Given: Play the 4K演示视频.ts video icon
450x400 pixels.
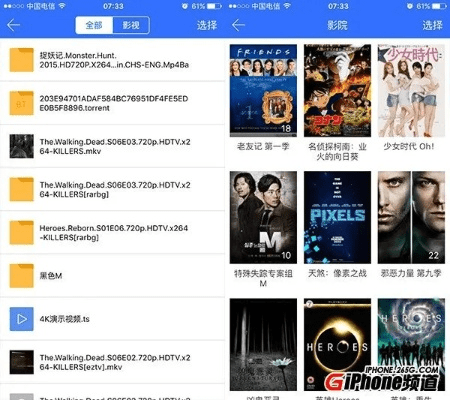Looking at the screenshot, I should pos(21,319).
